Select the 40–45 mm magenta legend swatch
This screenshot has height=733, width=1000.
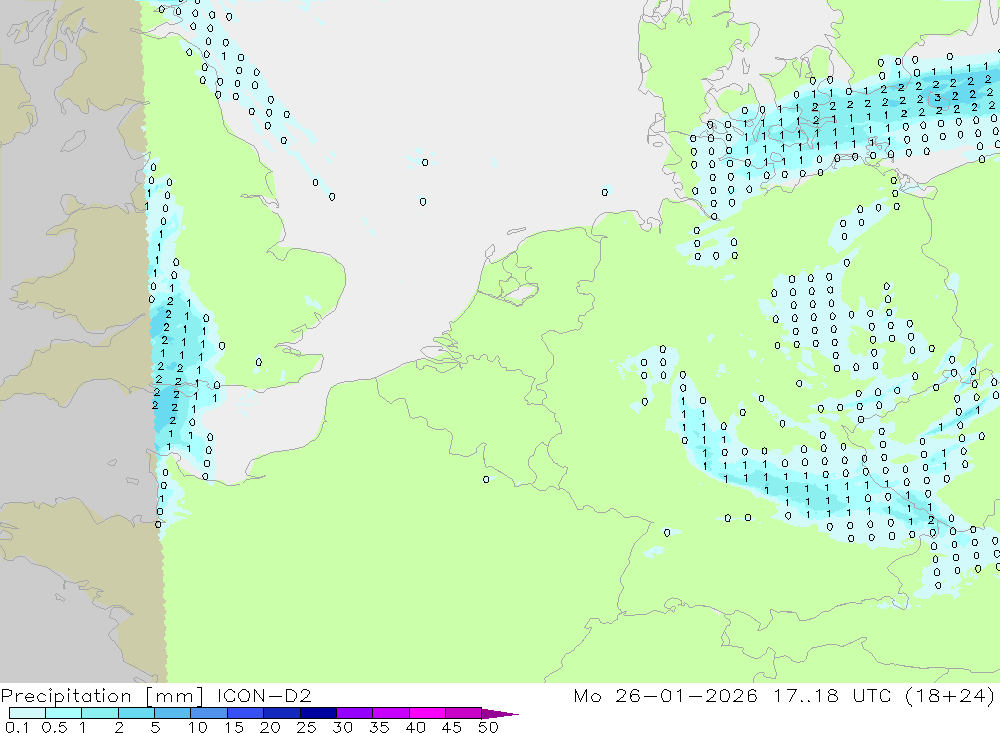[427, 713]
